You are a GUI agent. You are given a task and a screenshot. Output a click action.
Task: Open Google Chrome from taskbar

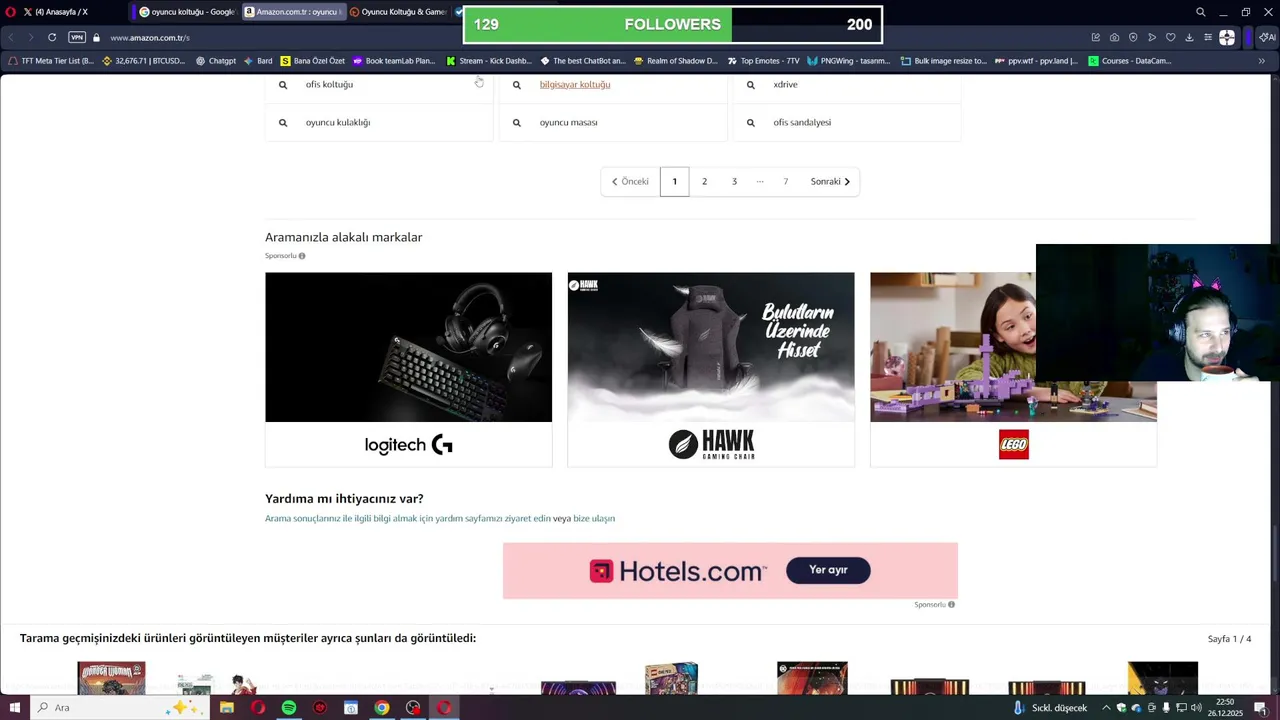click(x=382, y=708)
